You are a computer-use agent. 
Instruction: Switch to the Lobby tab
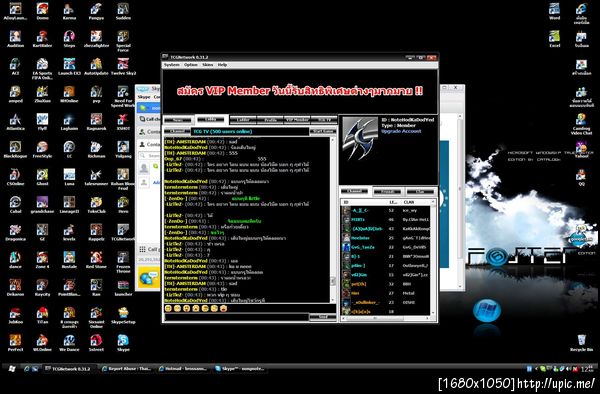point(212,119)
